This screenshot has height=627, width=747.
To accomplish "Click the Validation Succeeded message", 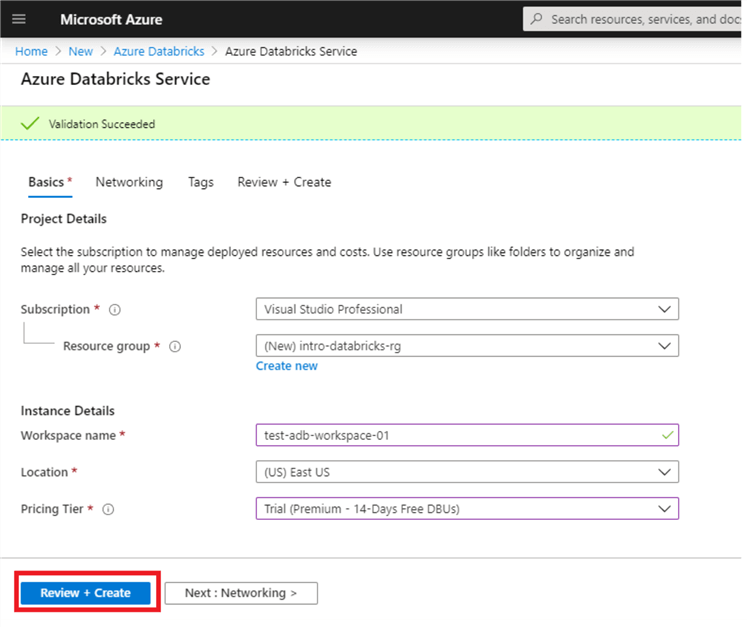I will click(102, 124).
